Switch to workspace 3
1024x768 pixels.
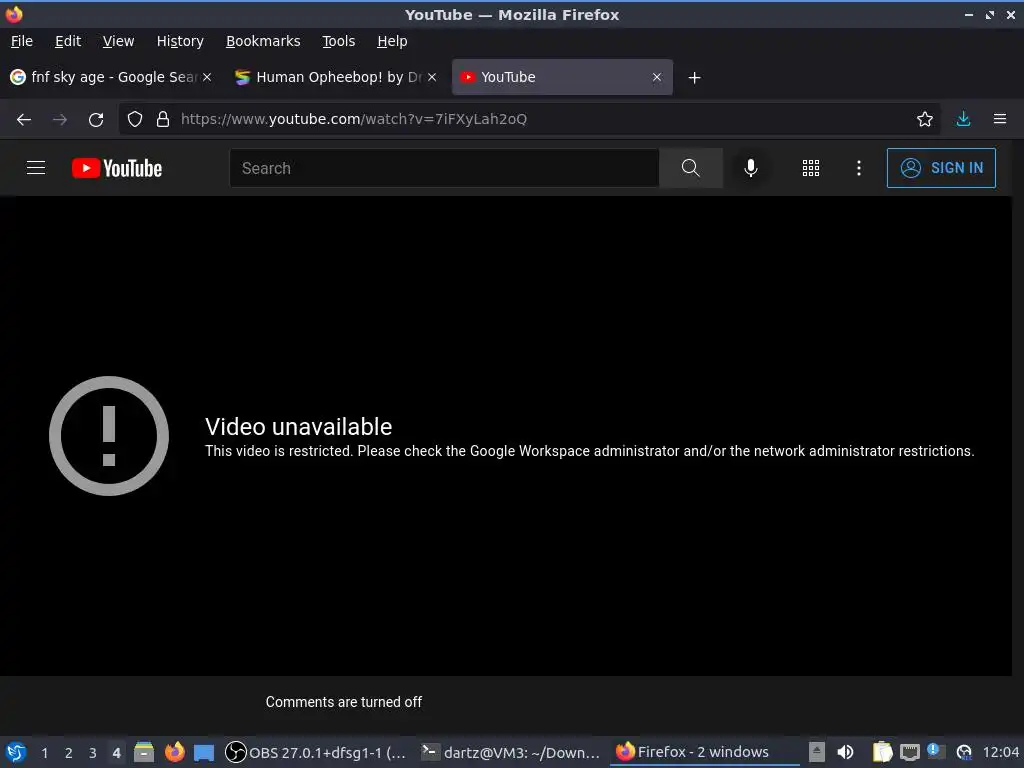(93, 753)
